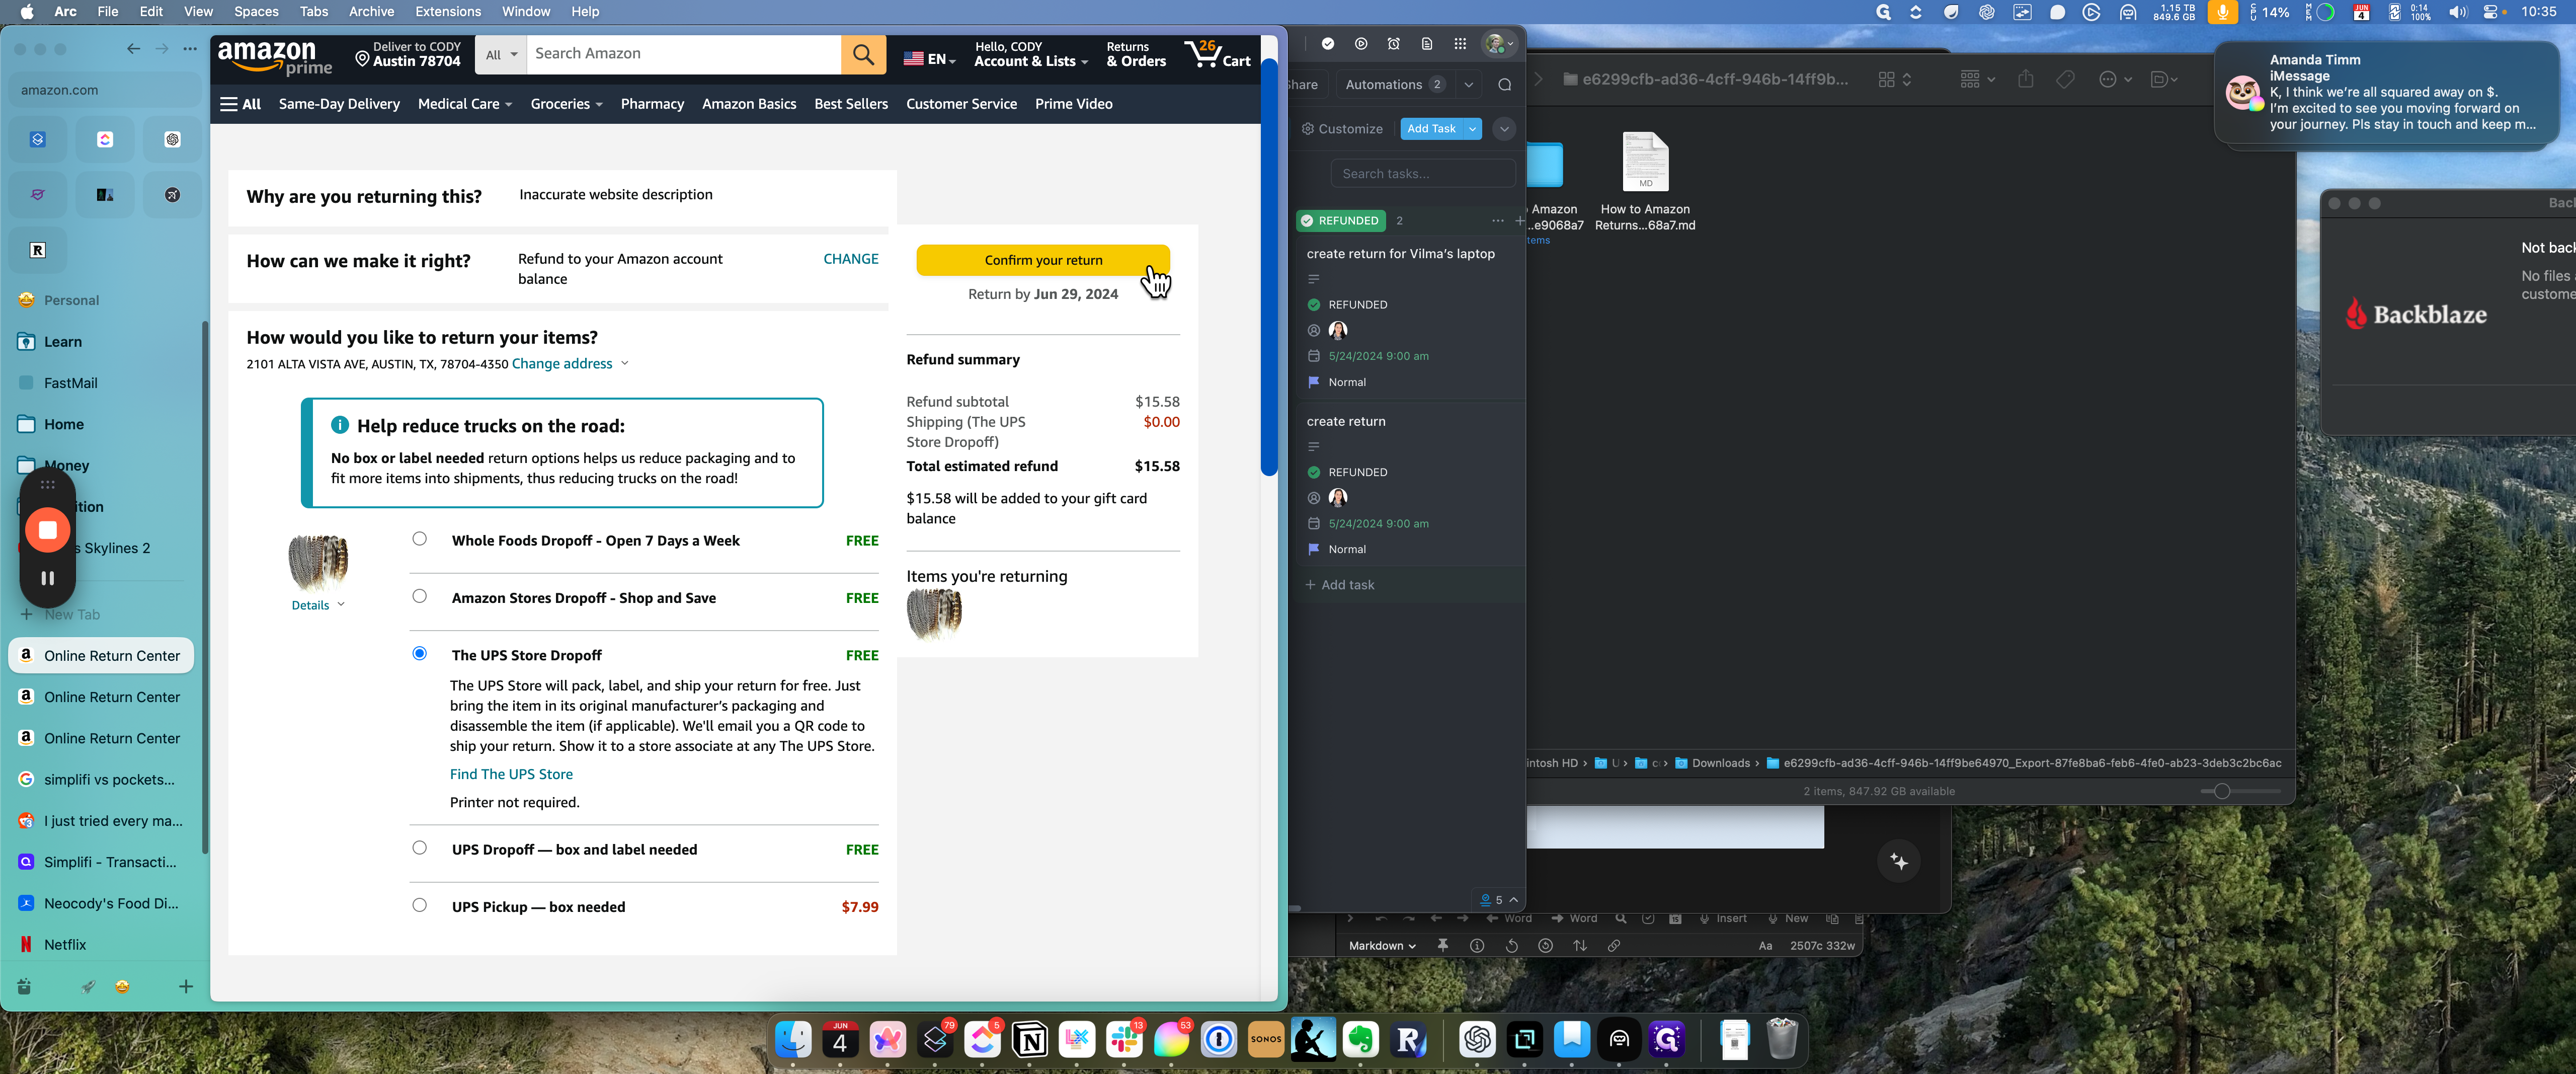Image resolution: width=2576 pixels, height=1074 pixels.
Task: Select Amazon Stores Dropoff radio button
Action: 420,596
